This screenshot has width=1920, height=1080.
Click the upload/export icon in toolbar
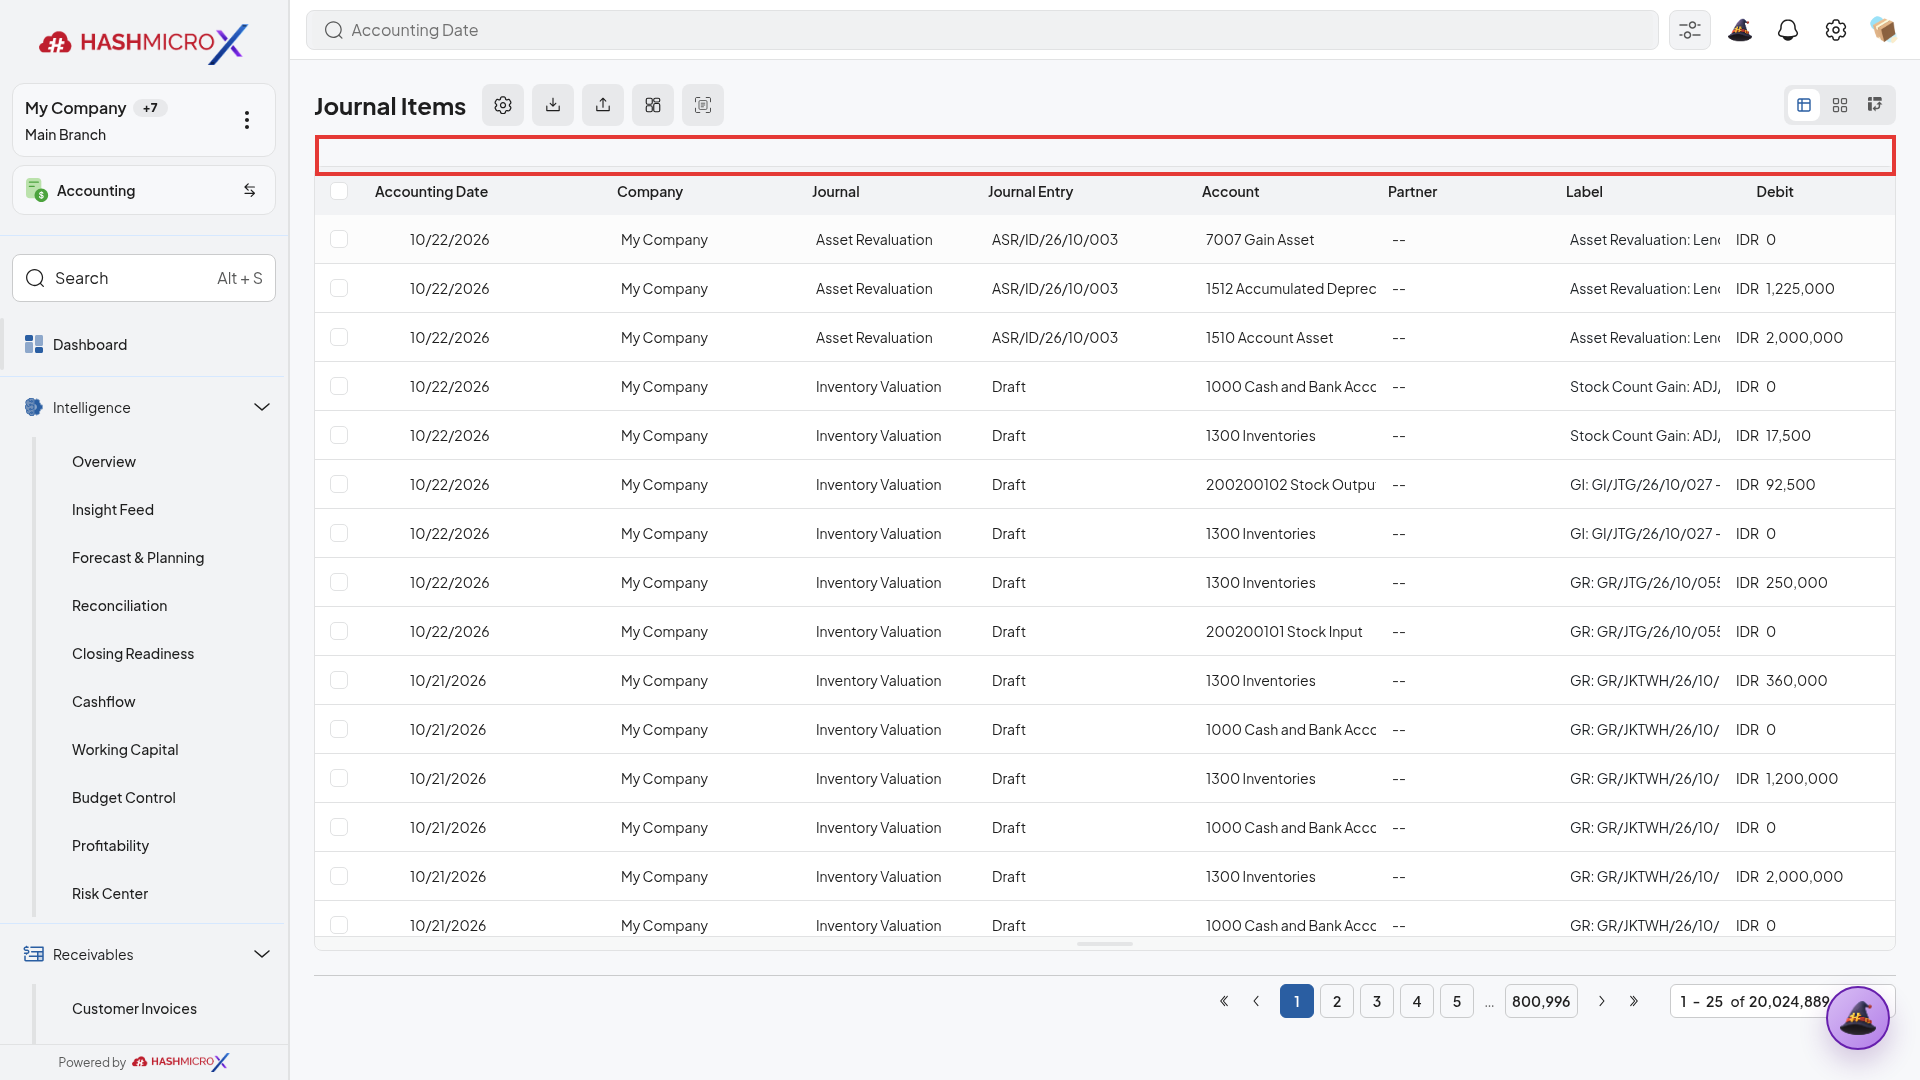coord(603,105)
